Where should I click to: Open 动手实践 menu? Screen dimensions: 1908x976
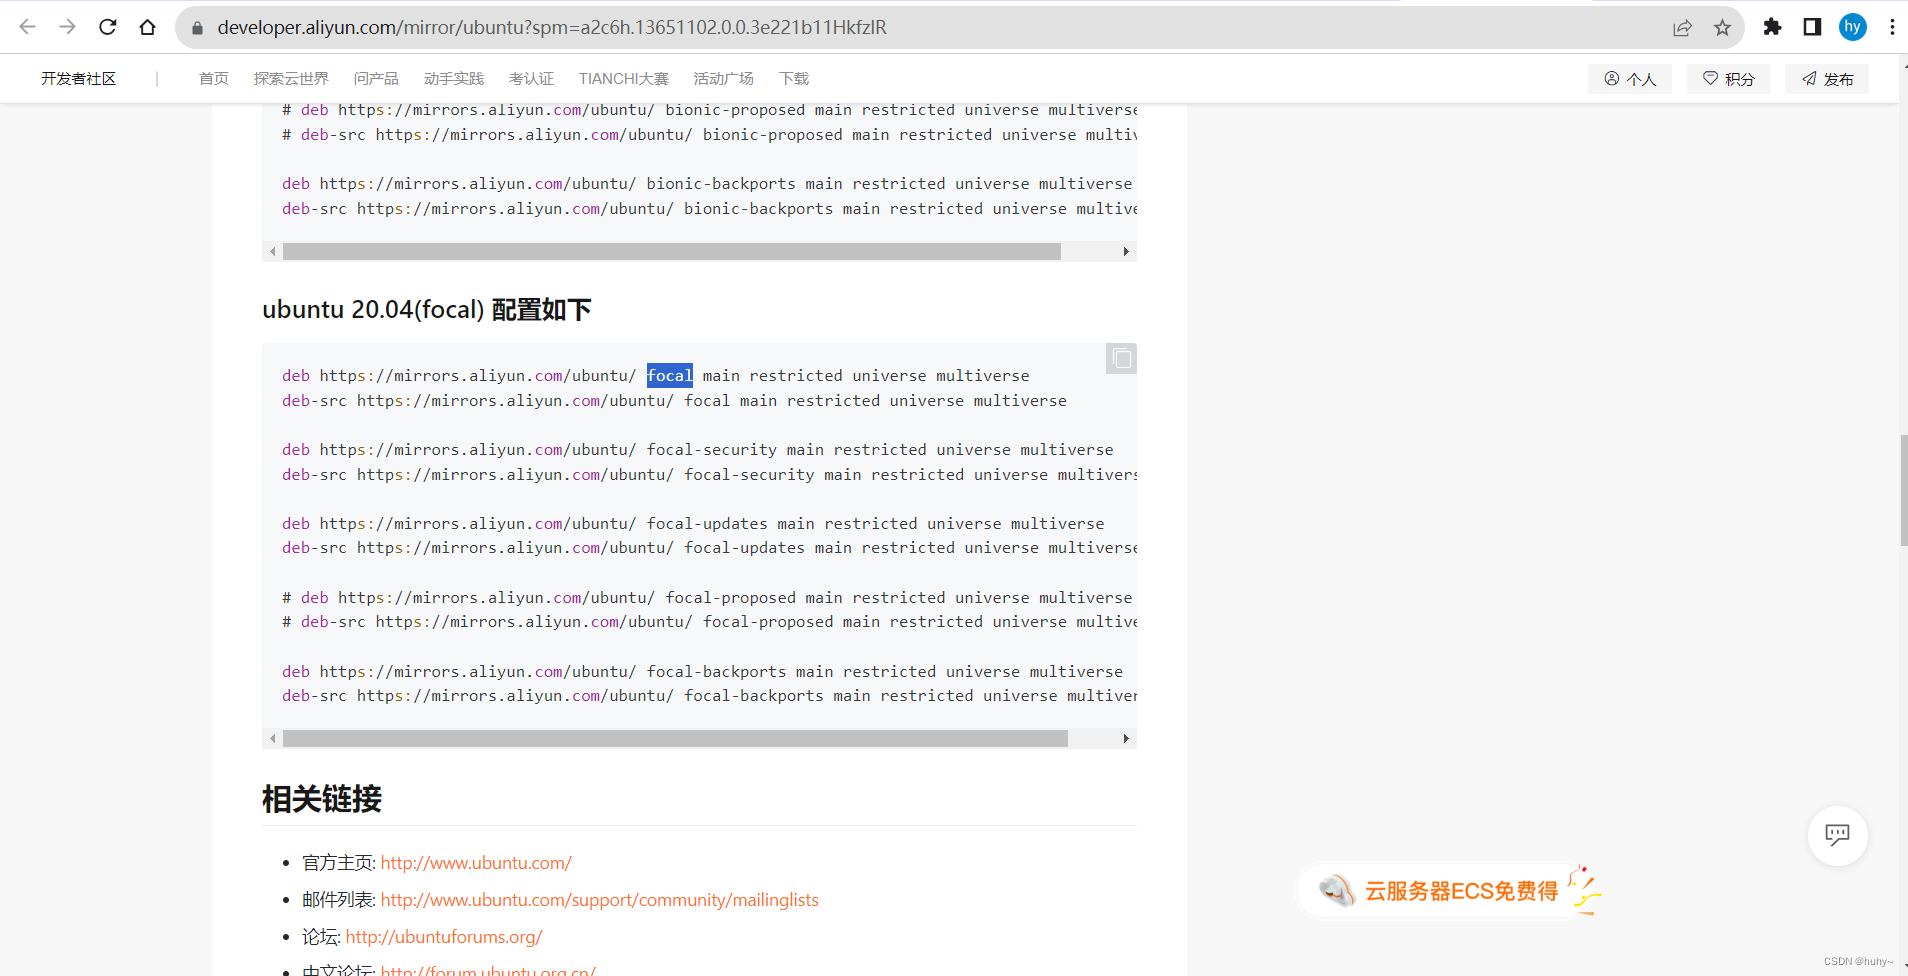[453, 79]
